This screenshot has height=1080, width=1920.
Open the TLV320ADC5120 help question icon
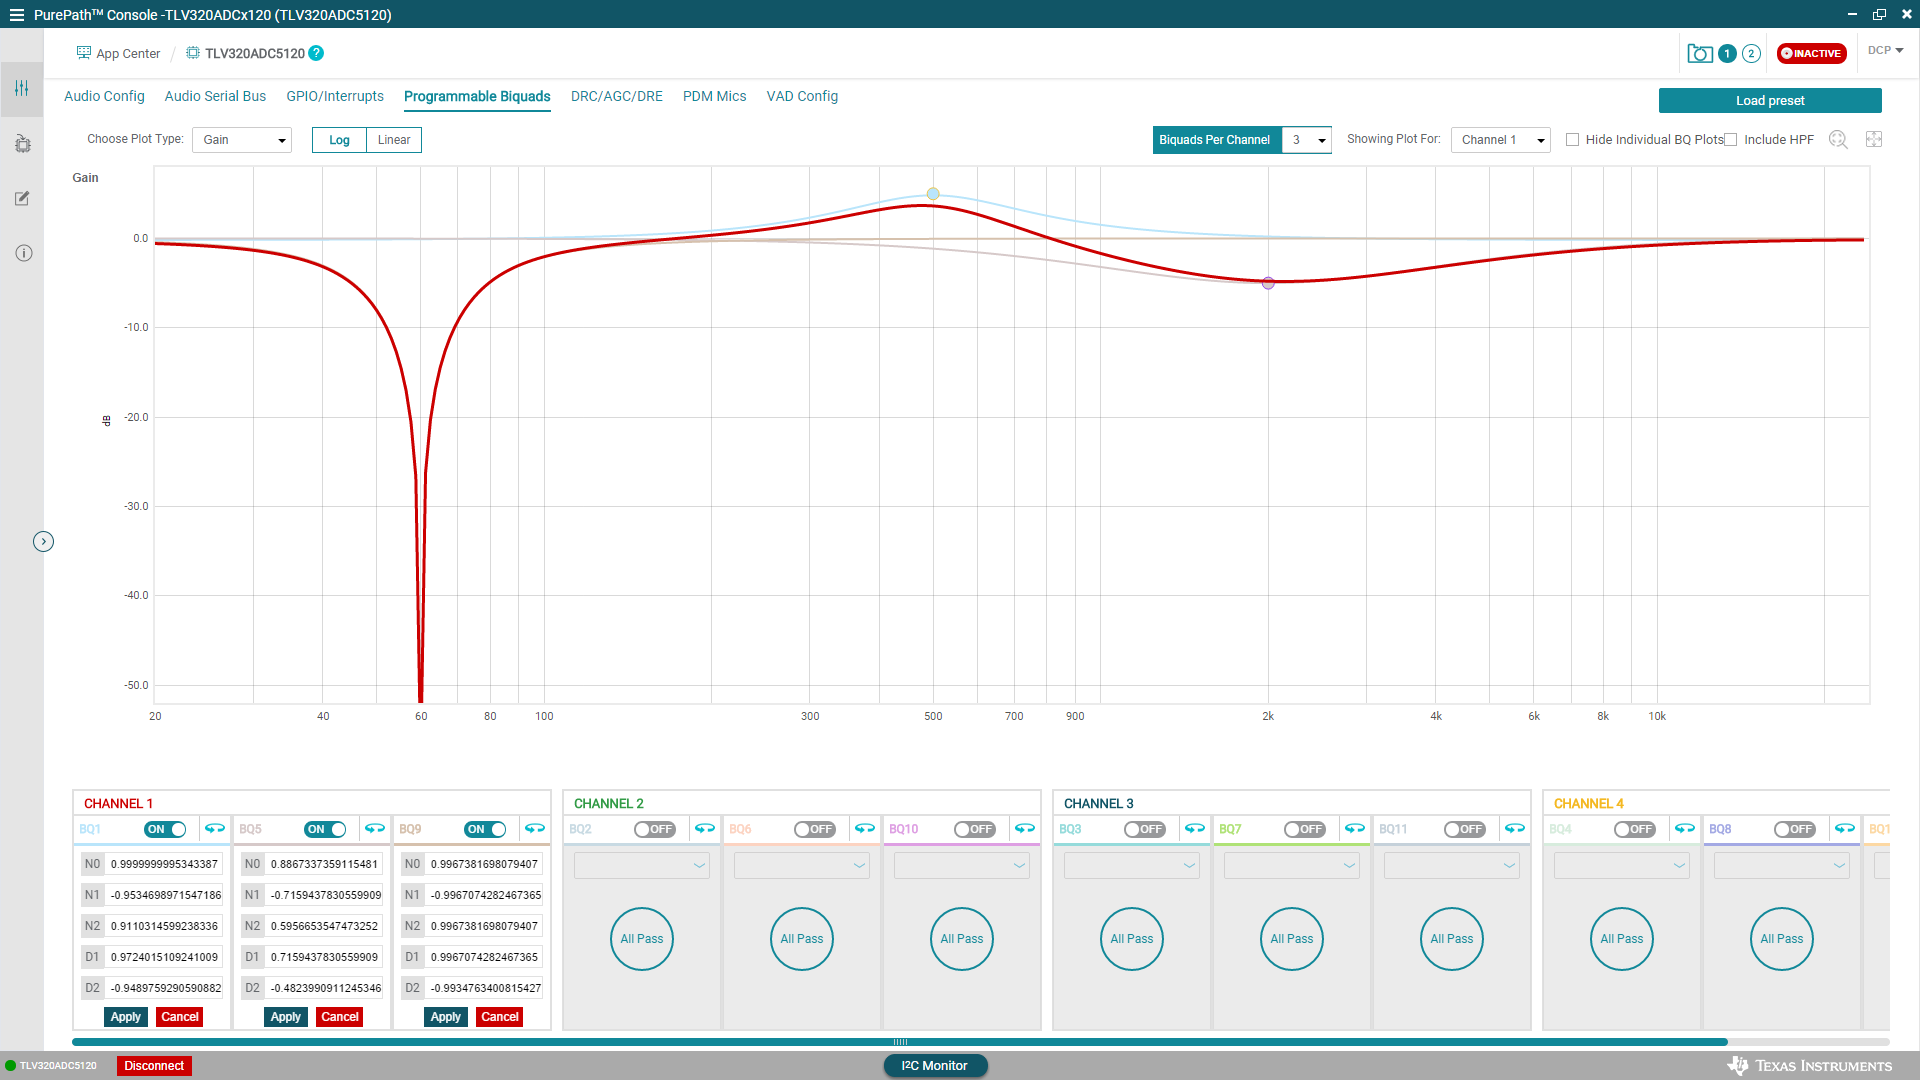(316, 53)
